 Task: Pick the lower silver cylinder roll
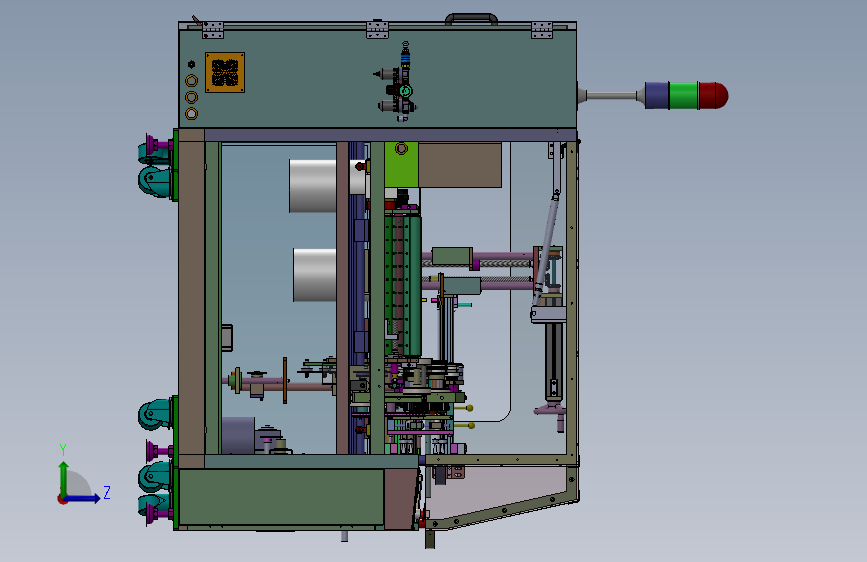pos(315,275)
